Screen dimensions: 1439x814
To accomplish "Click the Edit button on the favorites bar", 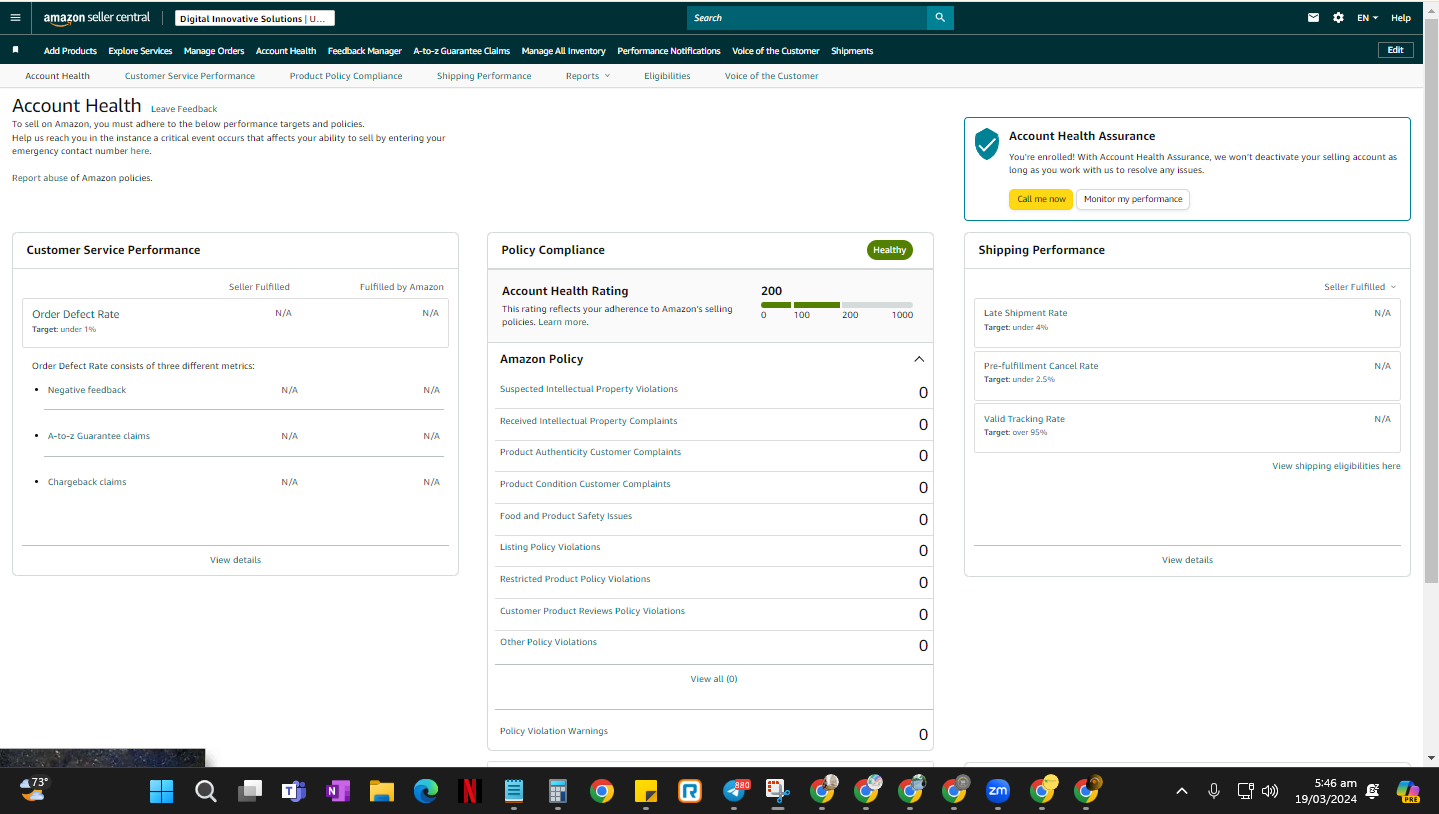I will [1396, 50].
